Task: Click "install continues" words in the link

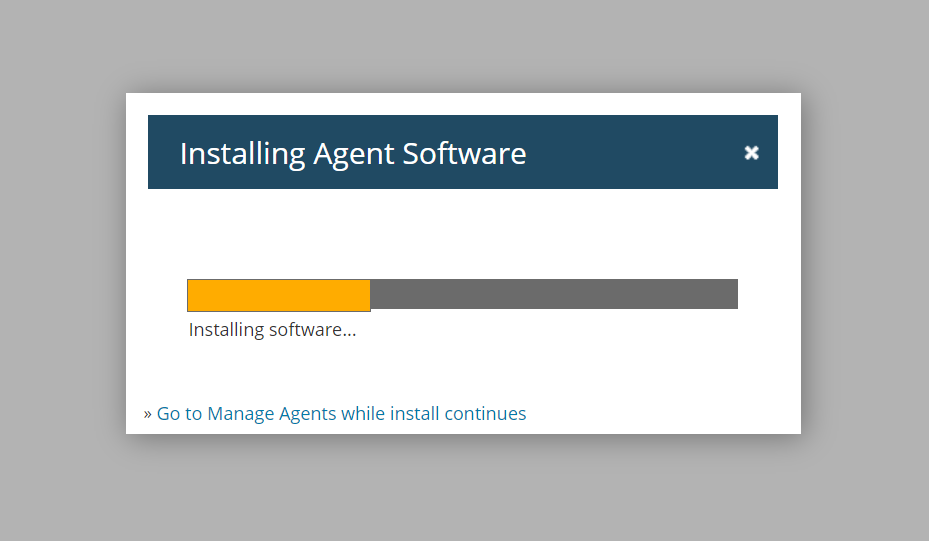Action: 458,413
